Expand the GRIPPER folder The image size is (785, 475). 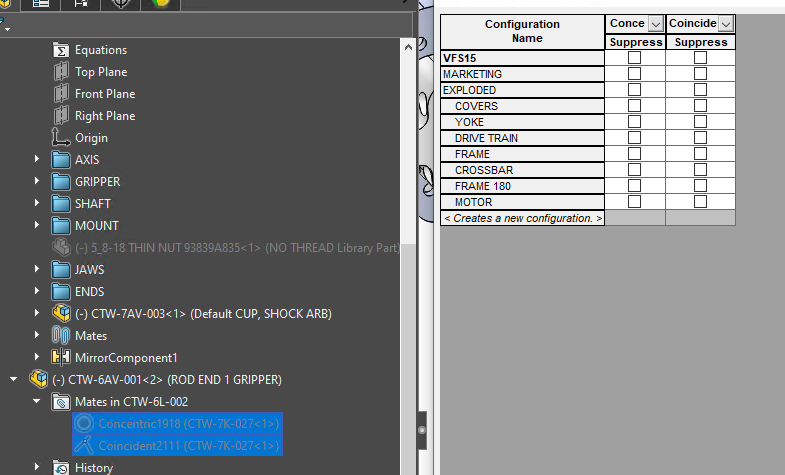pos(38,182)
